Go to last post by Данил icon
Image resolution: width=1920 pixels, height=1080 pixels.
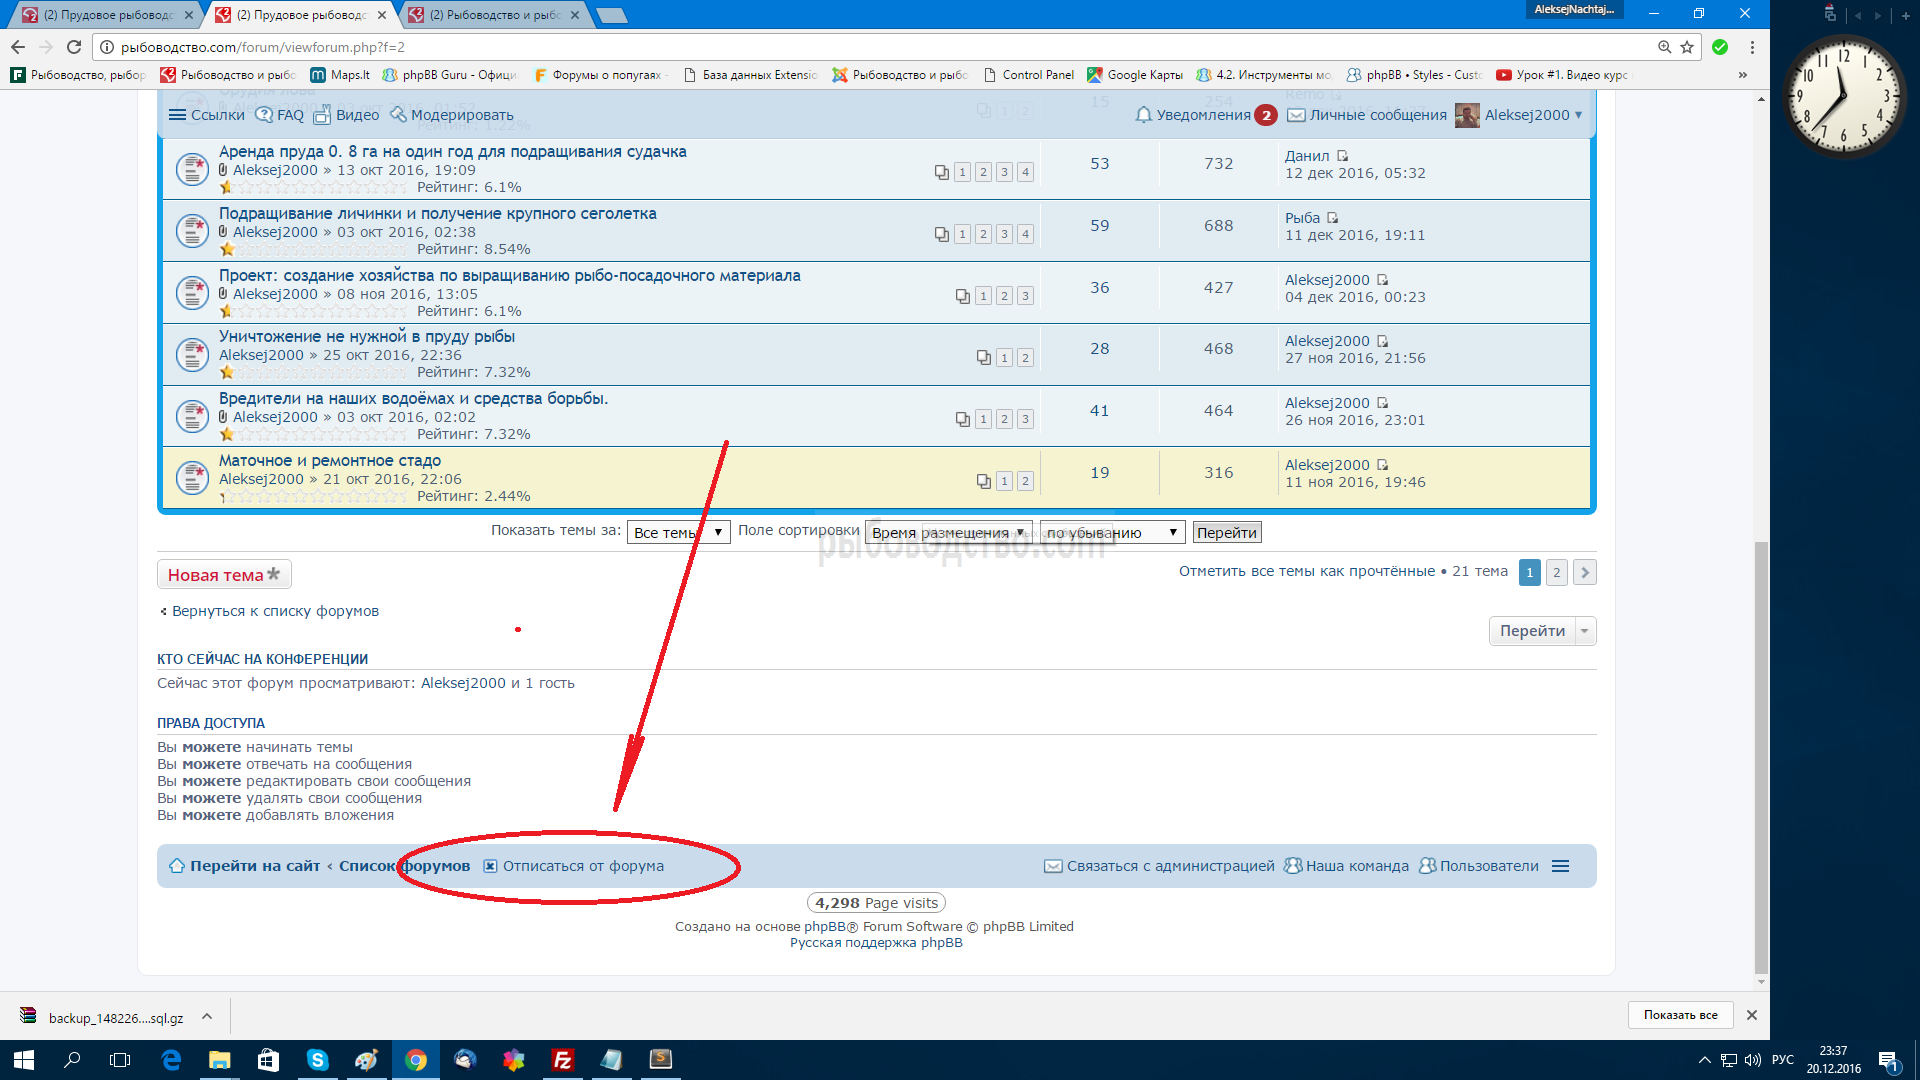[x=1343, y=156]
